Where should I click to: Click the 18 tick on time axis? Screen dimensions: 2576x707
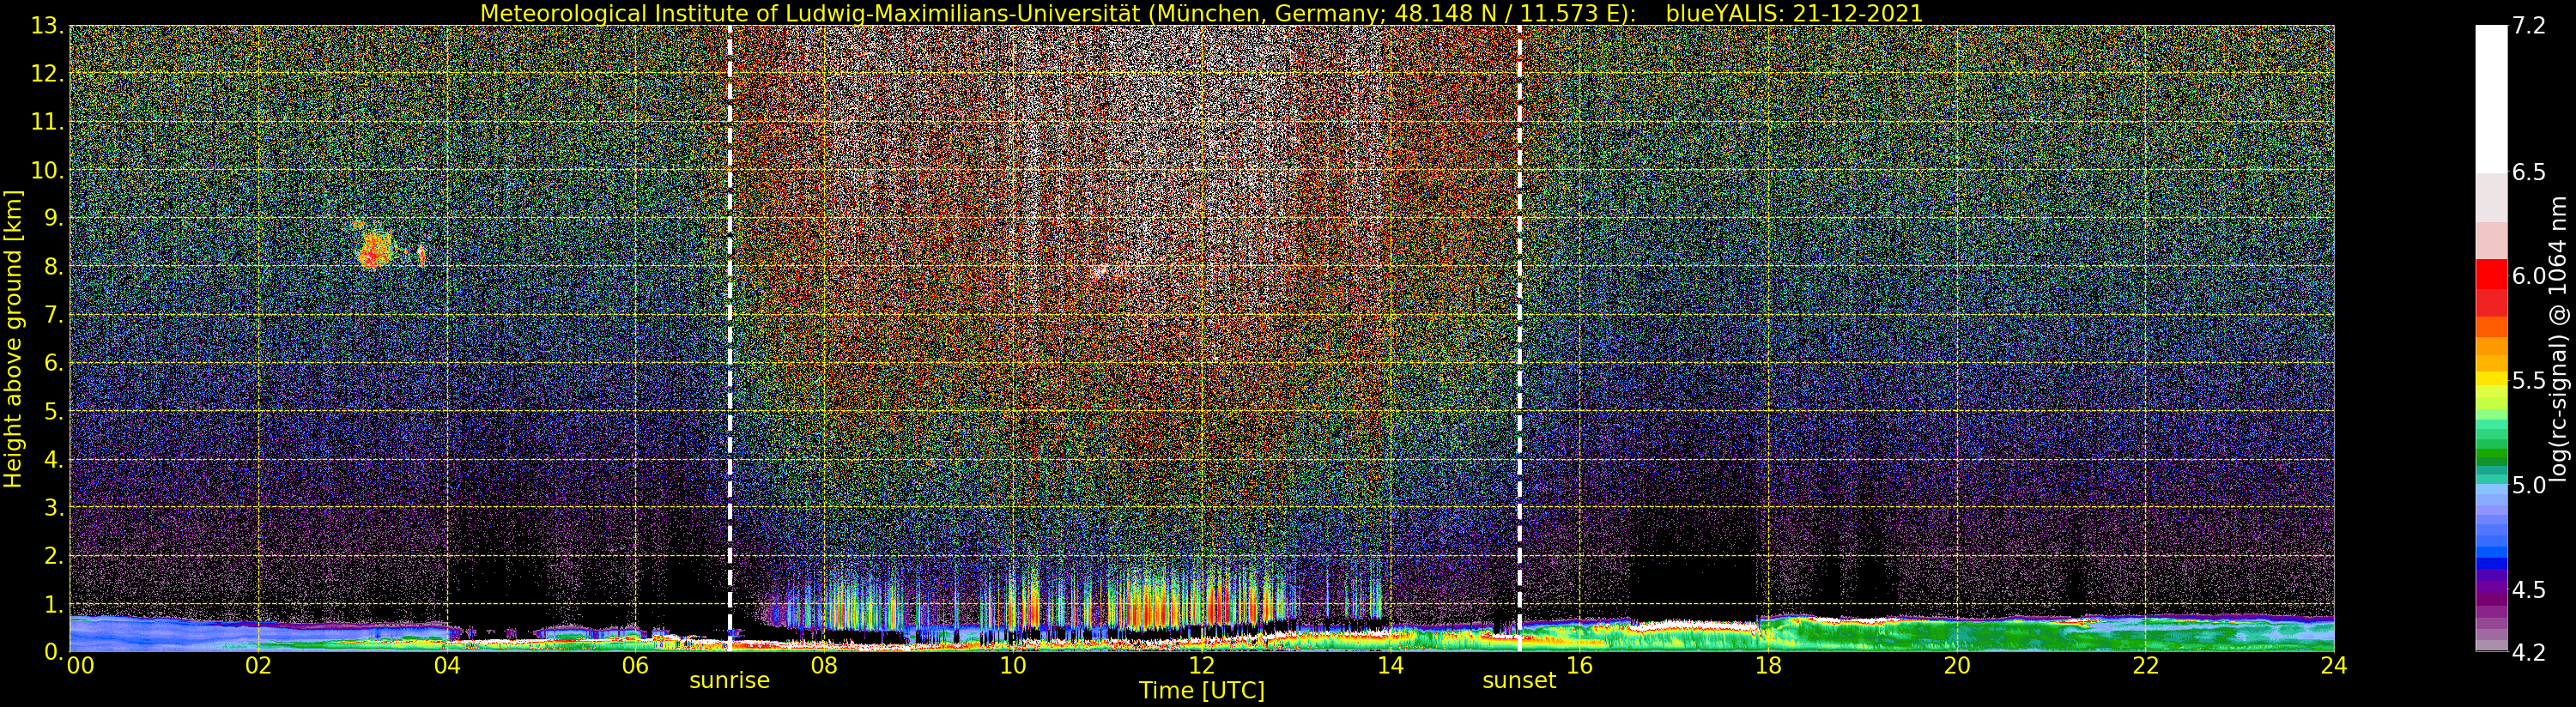coord(1768,666)
